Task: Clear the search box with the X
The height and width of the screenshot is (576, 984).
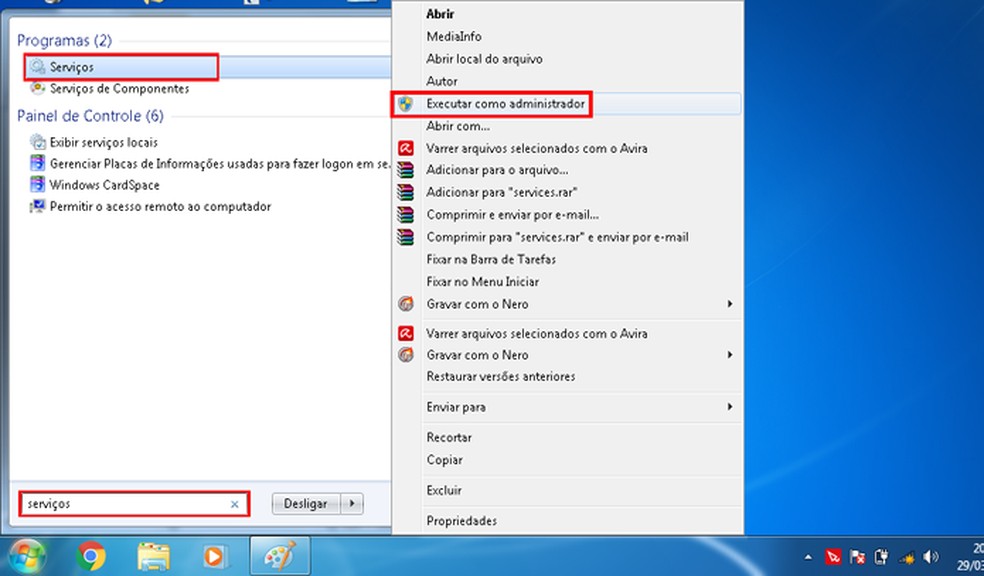Action: point(232,504)
